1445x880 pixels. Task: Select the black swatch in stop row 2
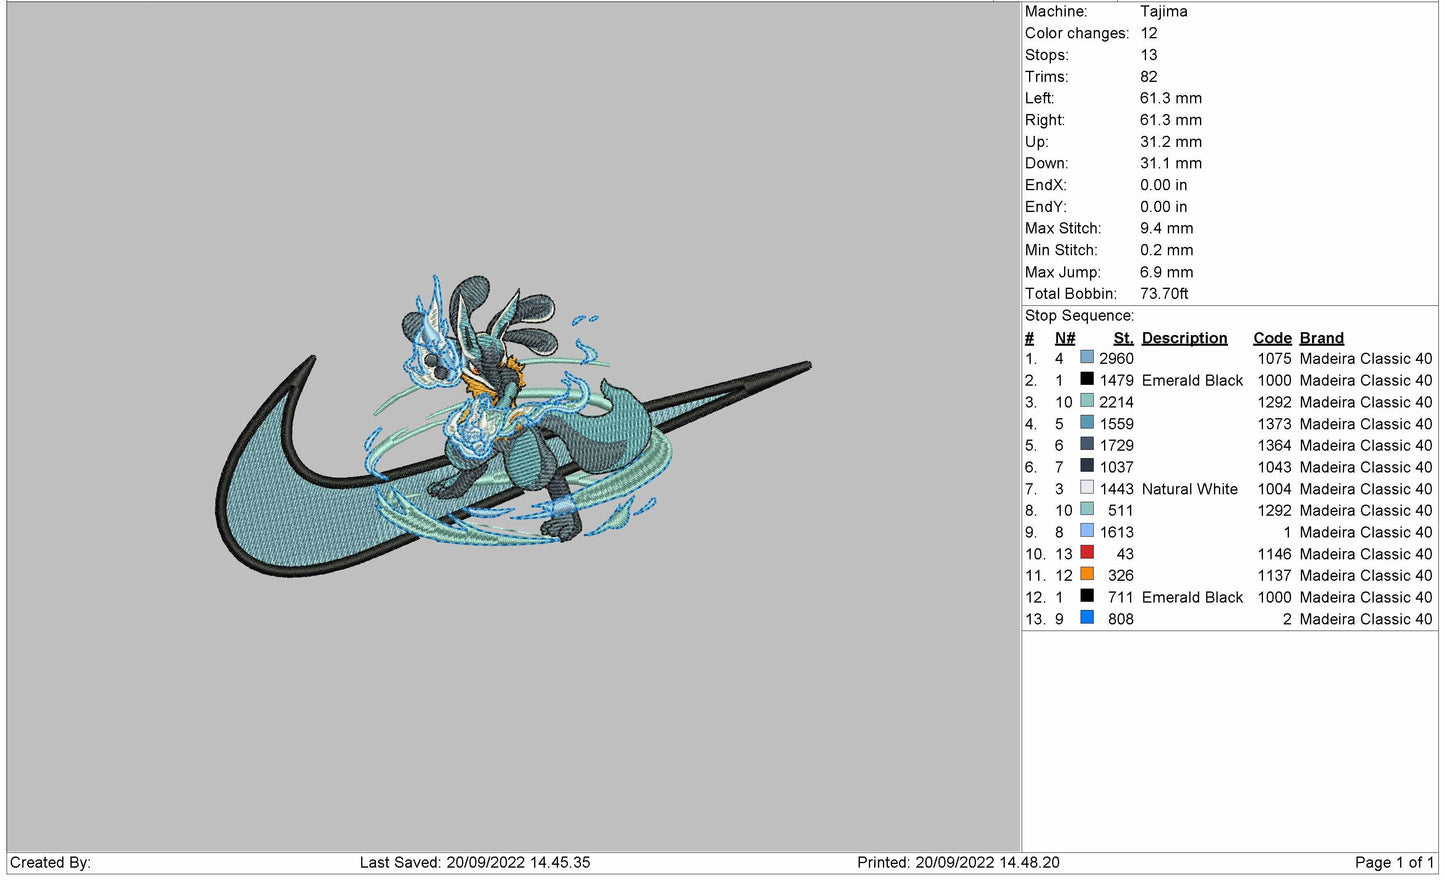click(x=1086, y=380)
